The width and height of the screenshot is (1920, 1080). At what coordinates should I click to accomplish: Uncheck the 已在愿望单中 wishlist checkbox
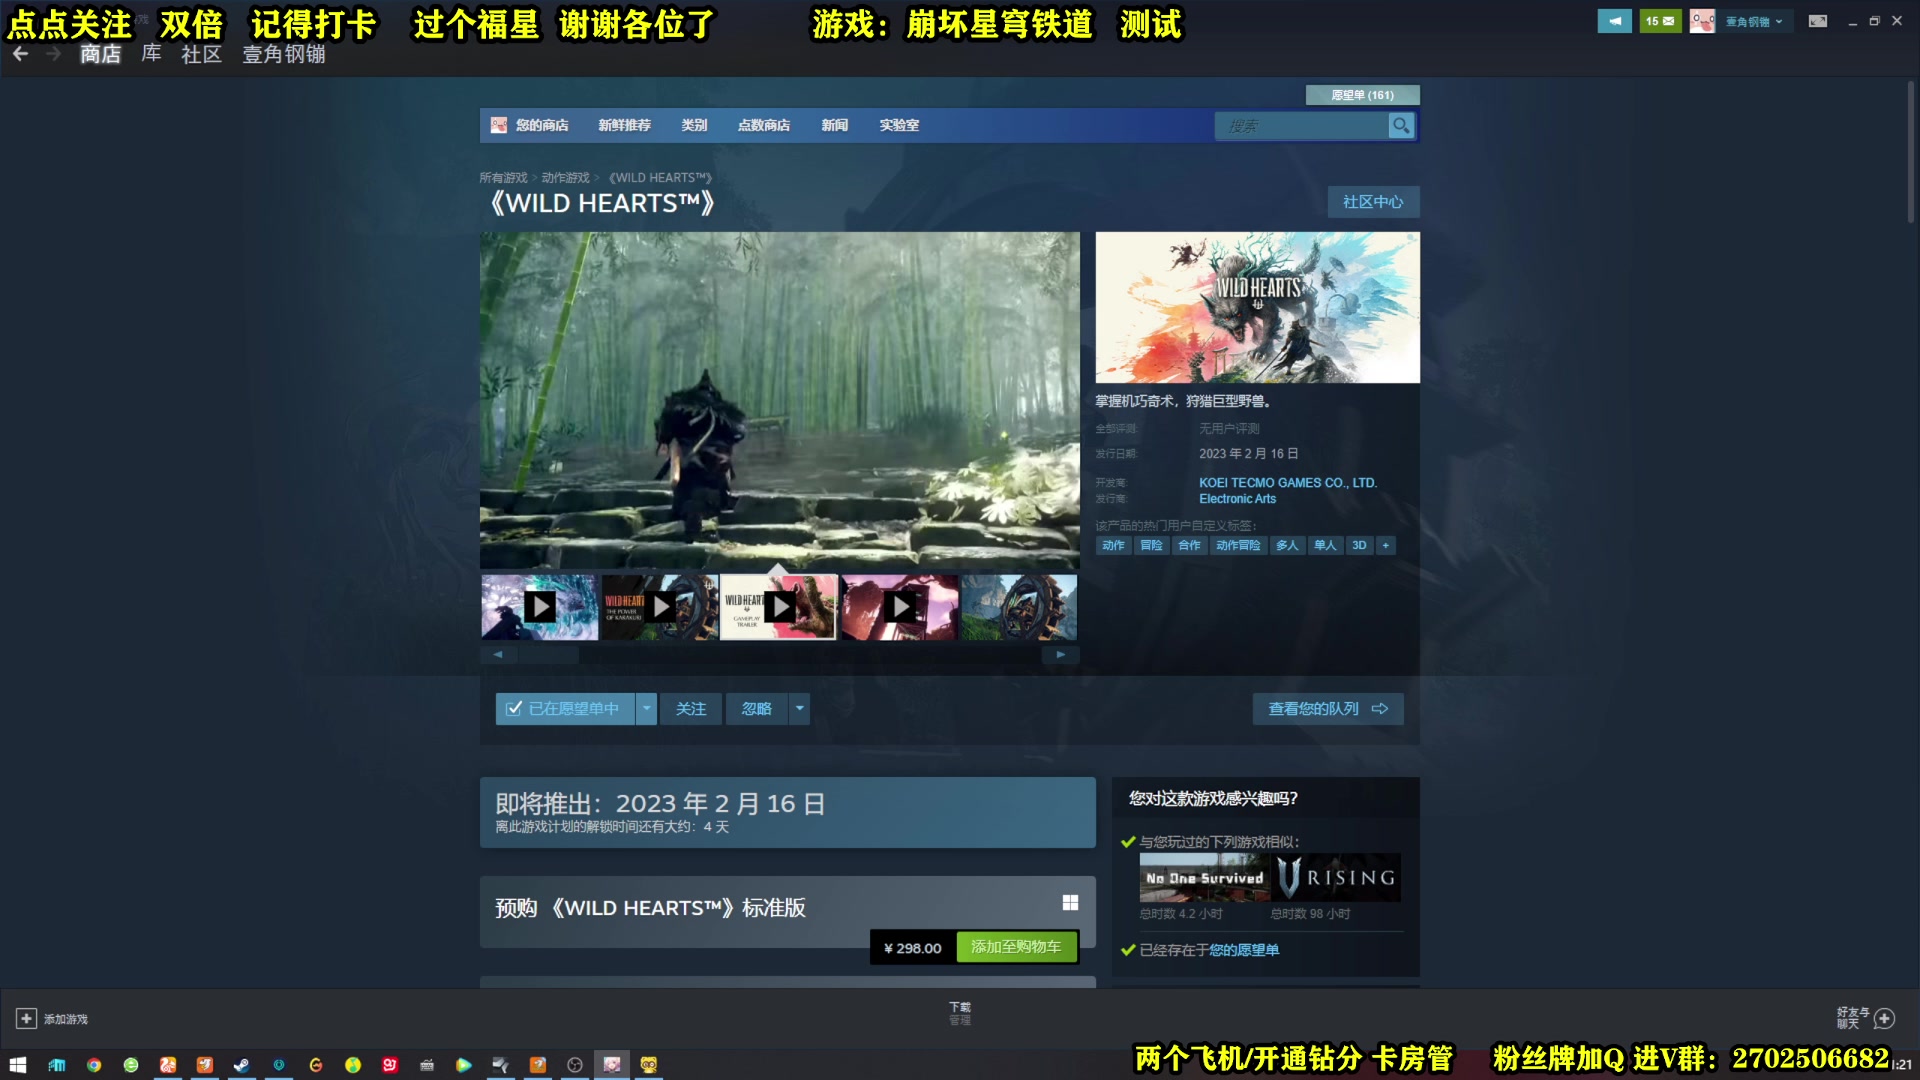click(x=514, y=708)
